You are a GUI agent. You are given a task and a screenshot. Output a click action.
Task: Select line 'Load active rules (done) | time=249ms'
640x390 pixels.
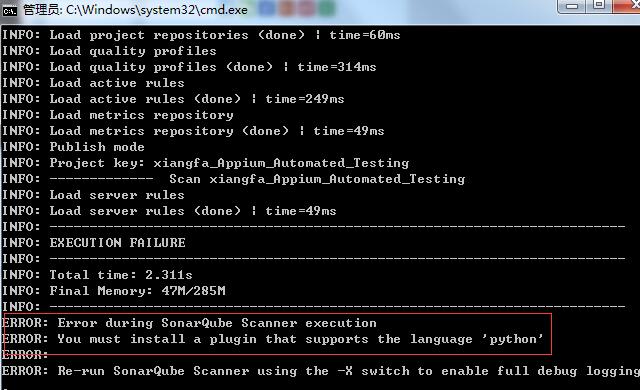point(173,99)
